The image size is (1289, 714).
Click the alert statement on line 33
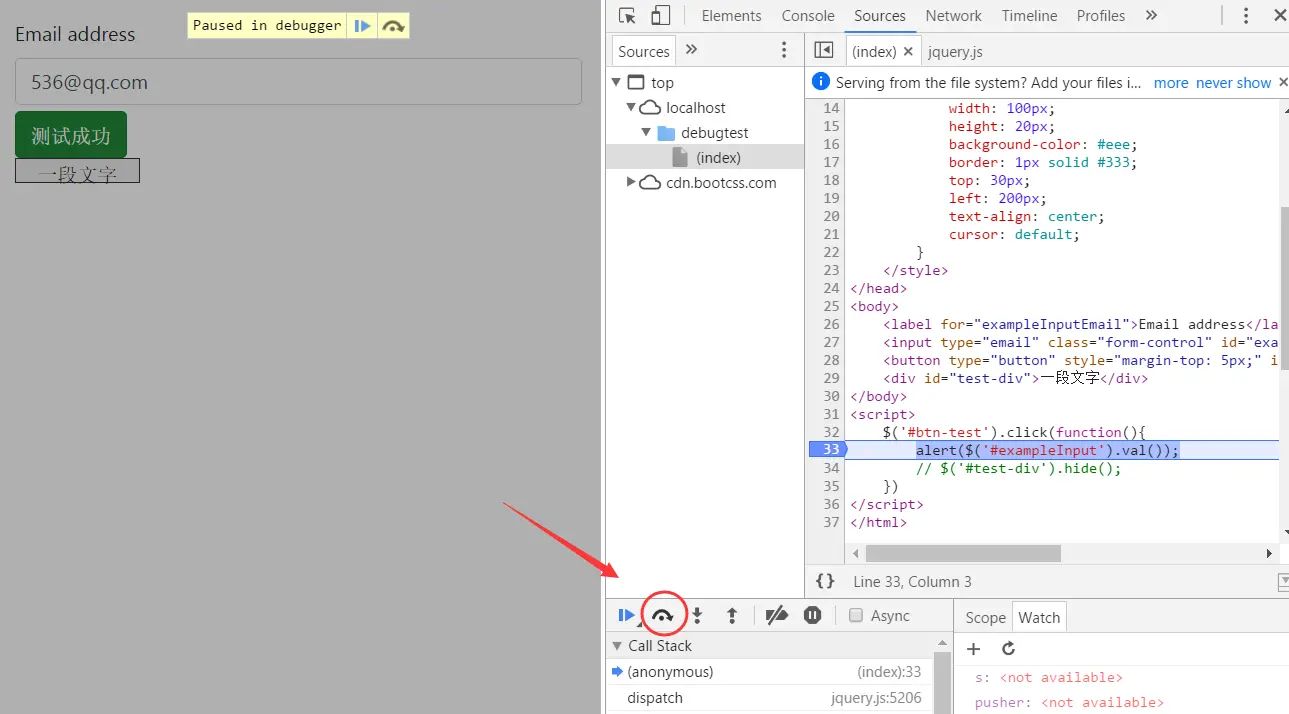[1048, 450]
